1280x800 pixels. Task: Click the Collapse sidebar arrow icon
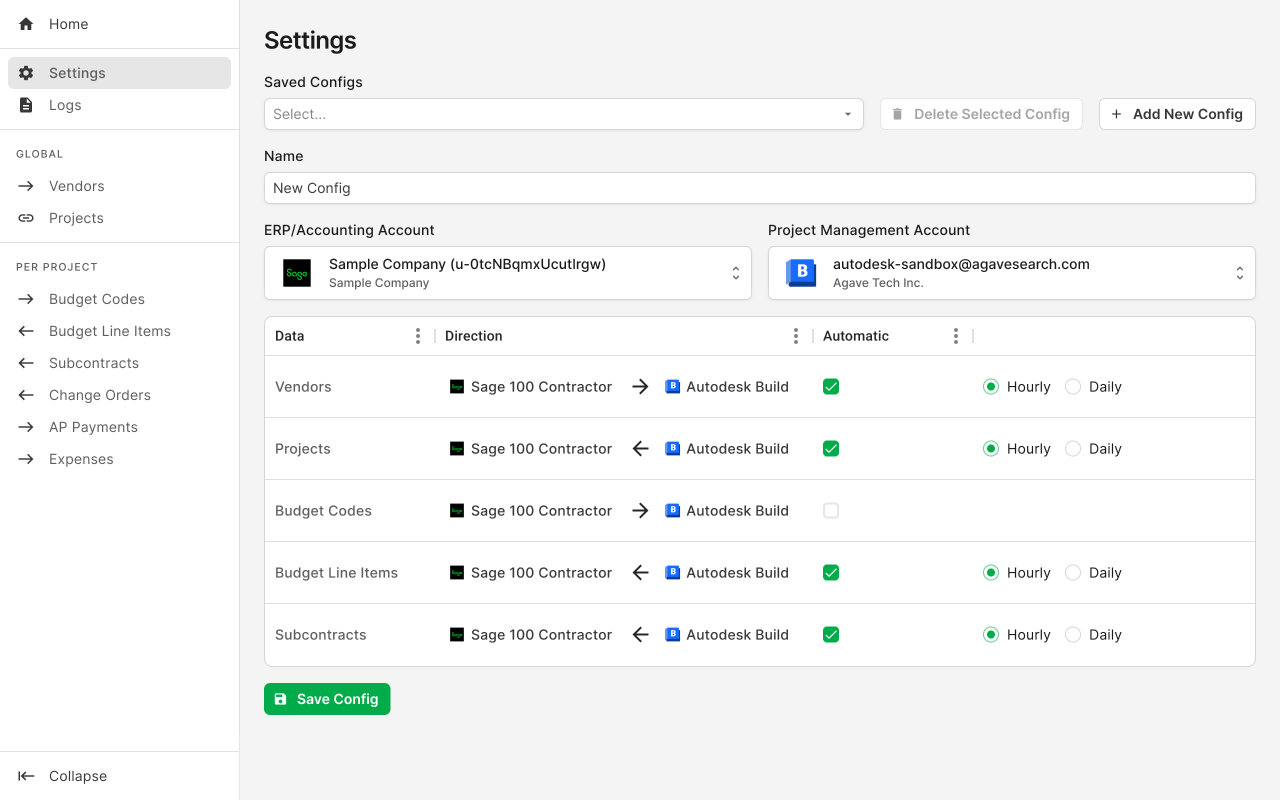tap(26, 776)
